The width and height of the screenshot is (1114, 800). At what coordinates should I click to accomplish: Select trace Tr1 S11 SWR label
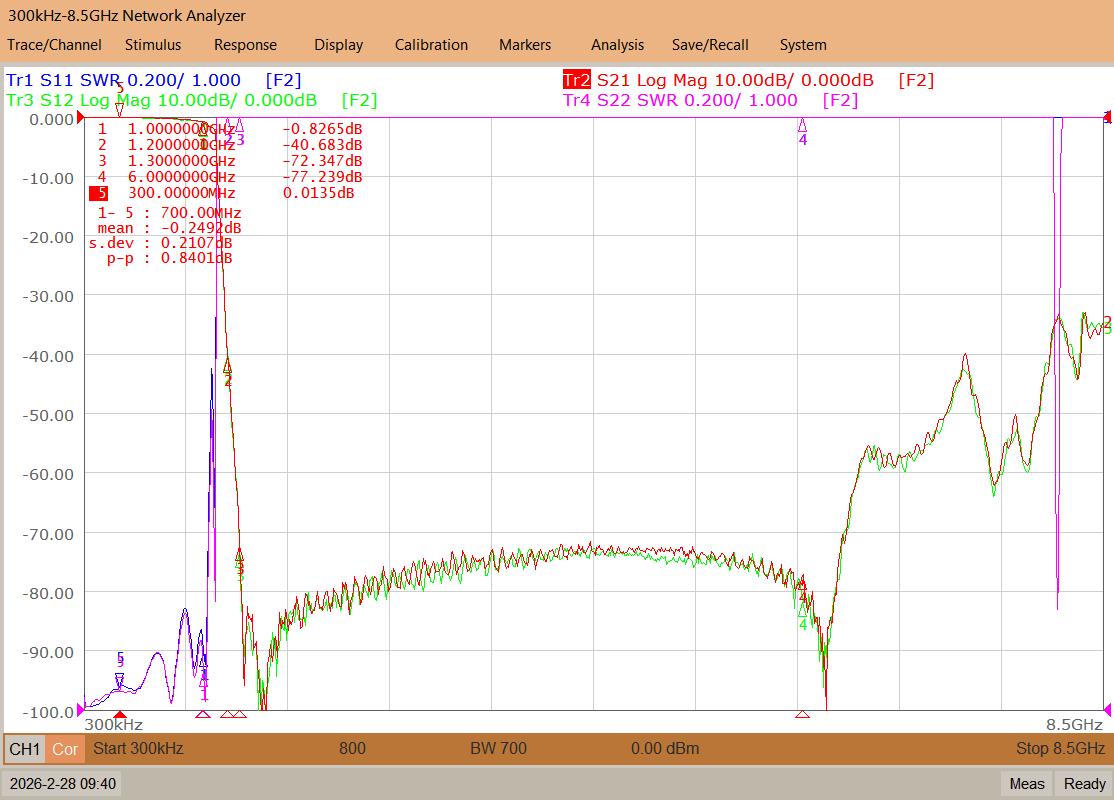[x=153, y=80]
